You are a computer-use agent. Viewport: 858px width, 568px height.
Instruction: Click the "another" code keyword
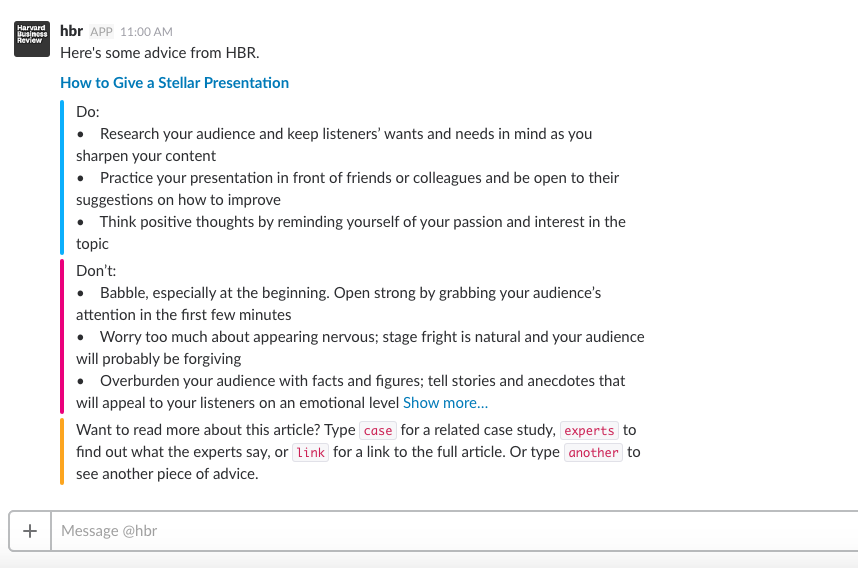point(594,453)
